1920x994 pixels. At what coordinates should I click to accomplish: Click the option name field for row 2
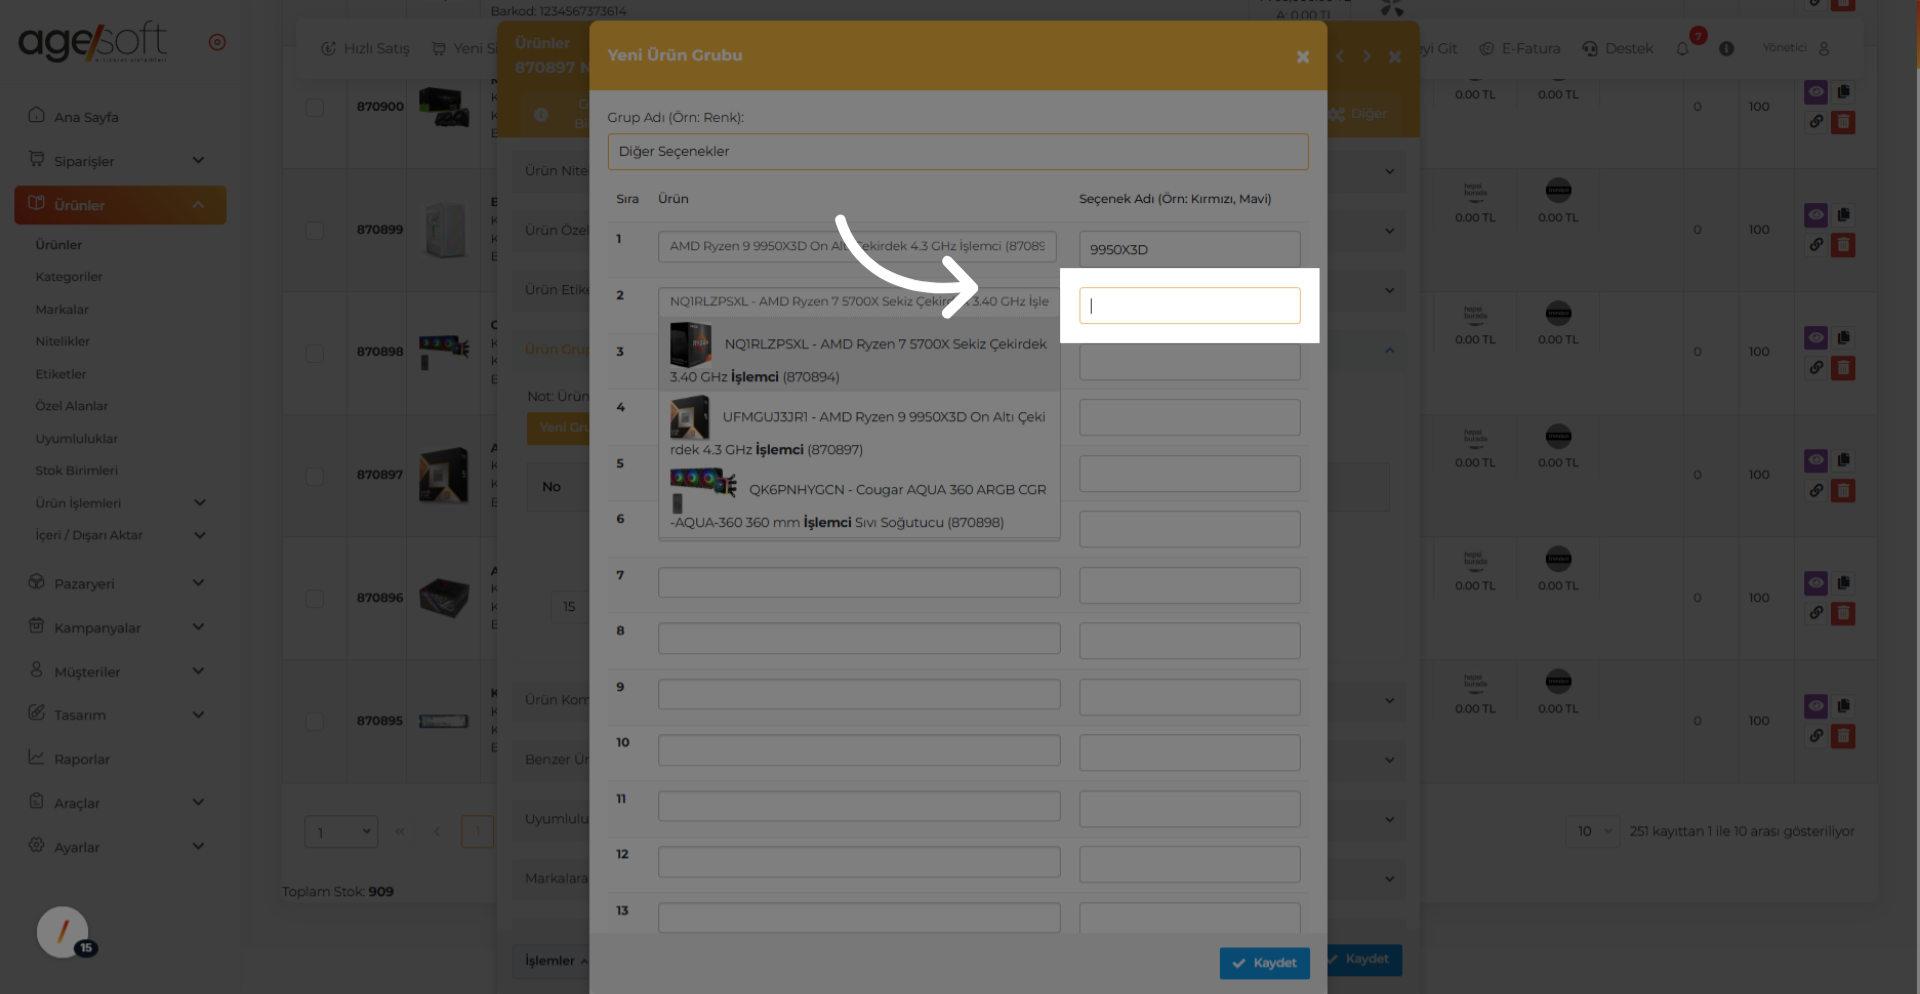click(x=1190, y=306)
